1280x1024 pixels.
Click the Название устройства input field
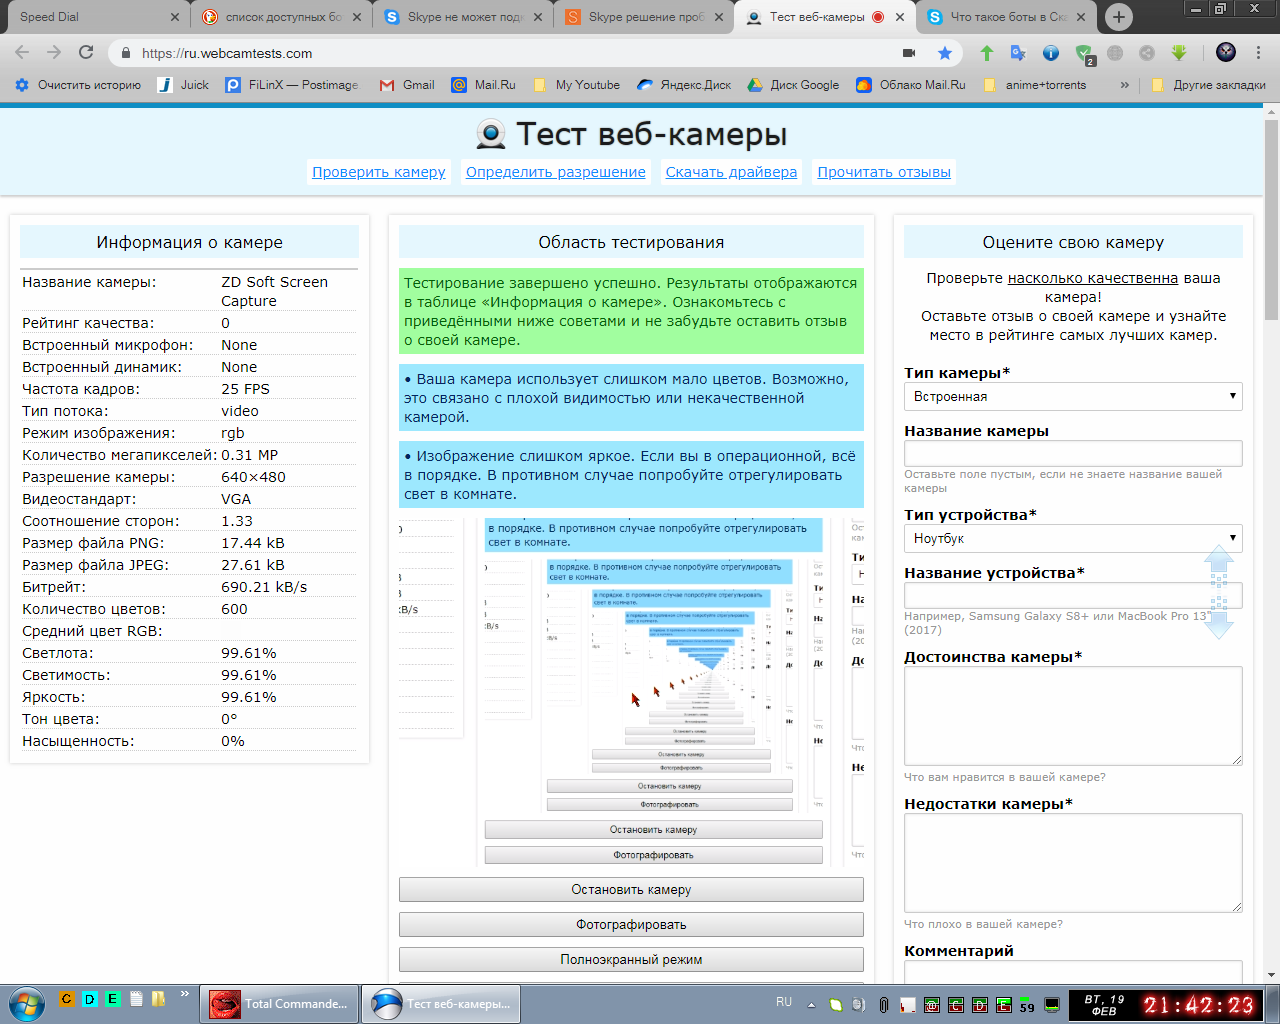tap(1073, 595)
